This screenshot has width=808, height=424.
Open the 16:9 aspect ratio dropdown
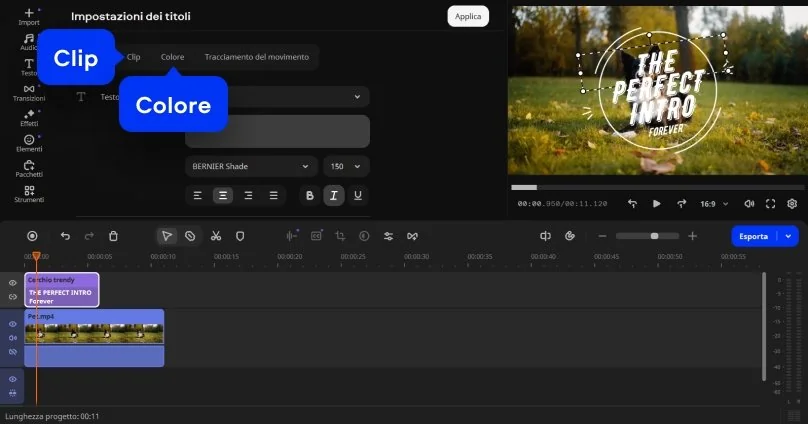713,203
